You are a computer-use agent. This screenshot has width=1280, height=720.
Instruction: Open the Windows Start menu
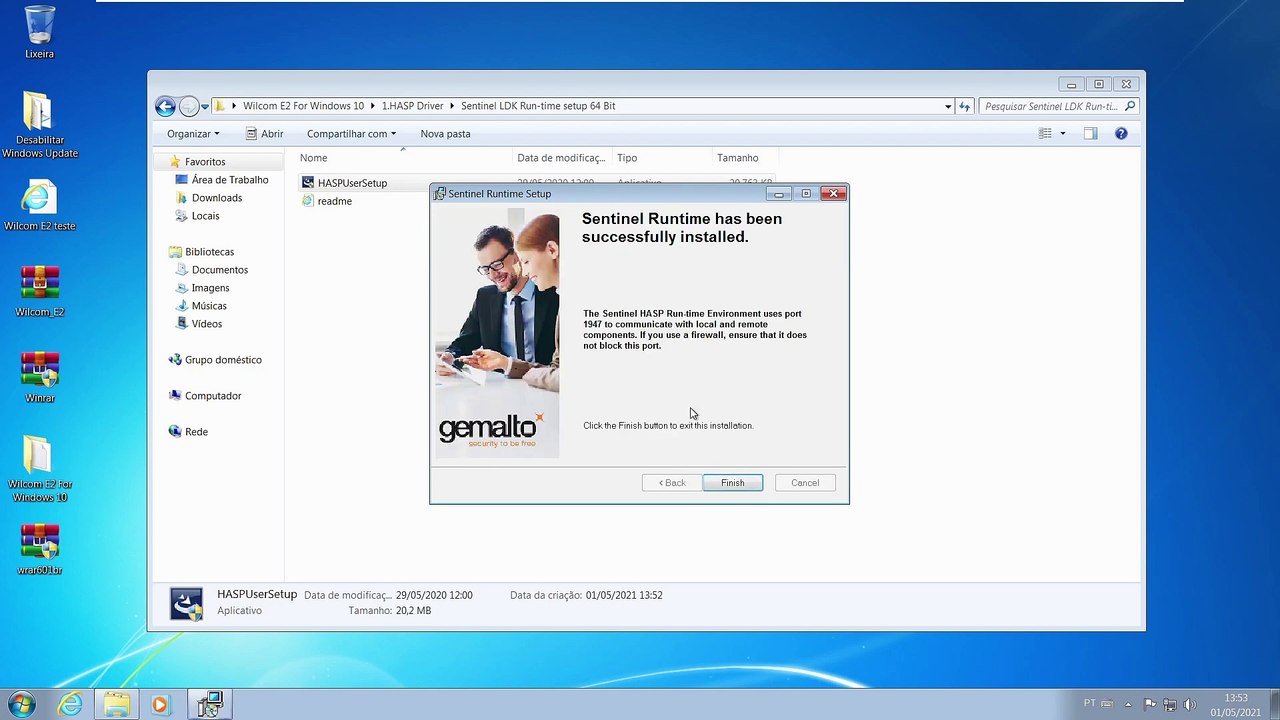pos(21,704)
